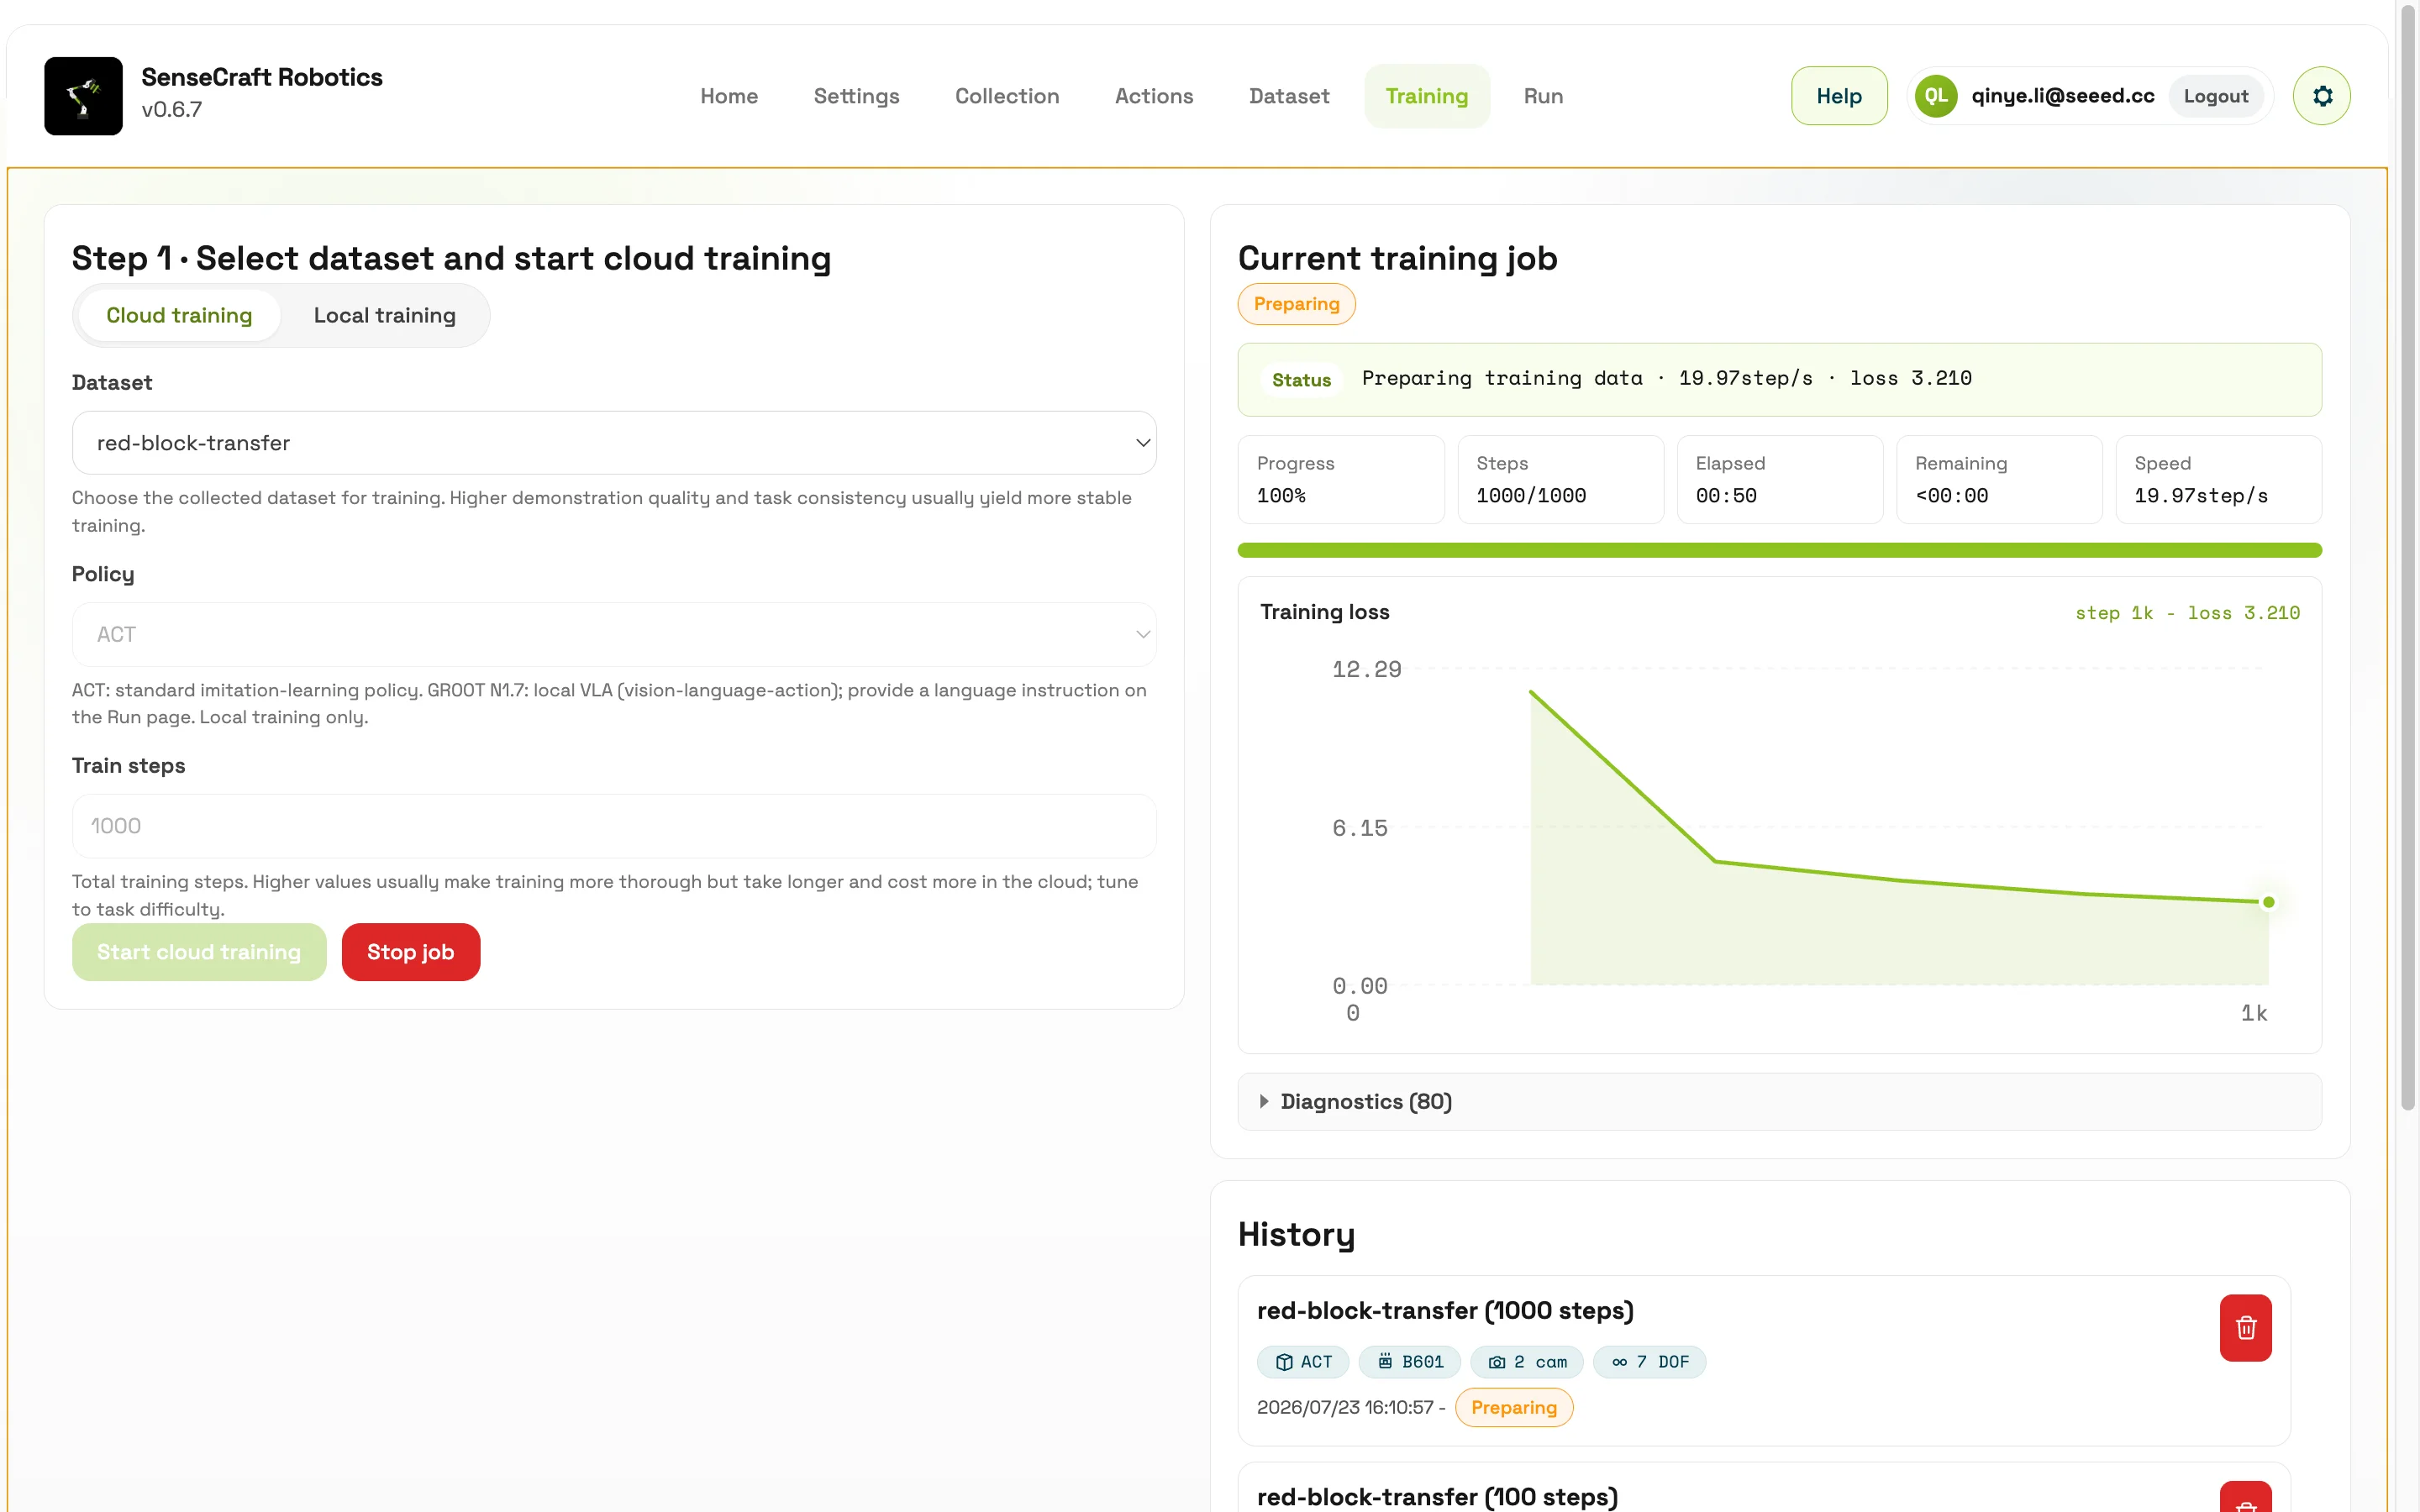2420x1512 pixels.
Task: Expand the Diagnostics (80) section
Action: [x=1780, y=1102]
